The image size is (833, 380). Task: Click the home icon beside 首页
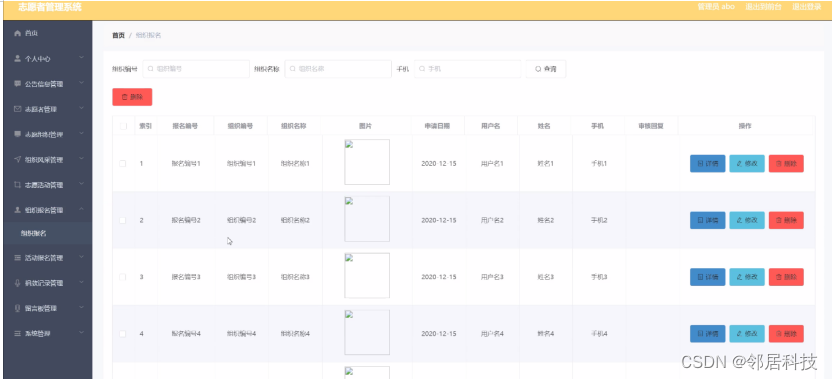coord(17,33)
